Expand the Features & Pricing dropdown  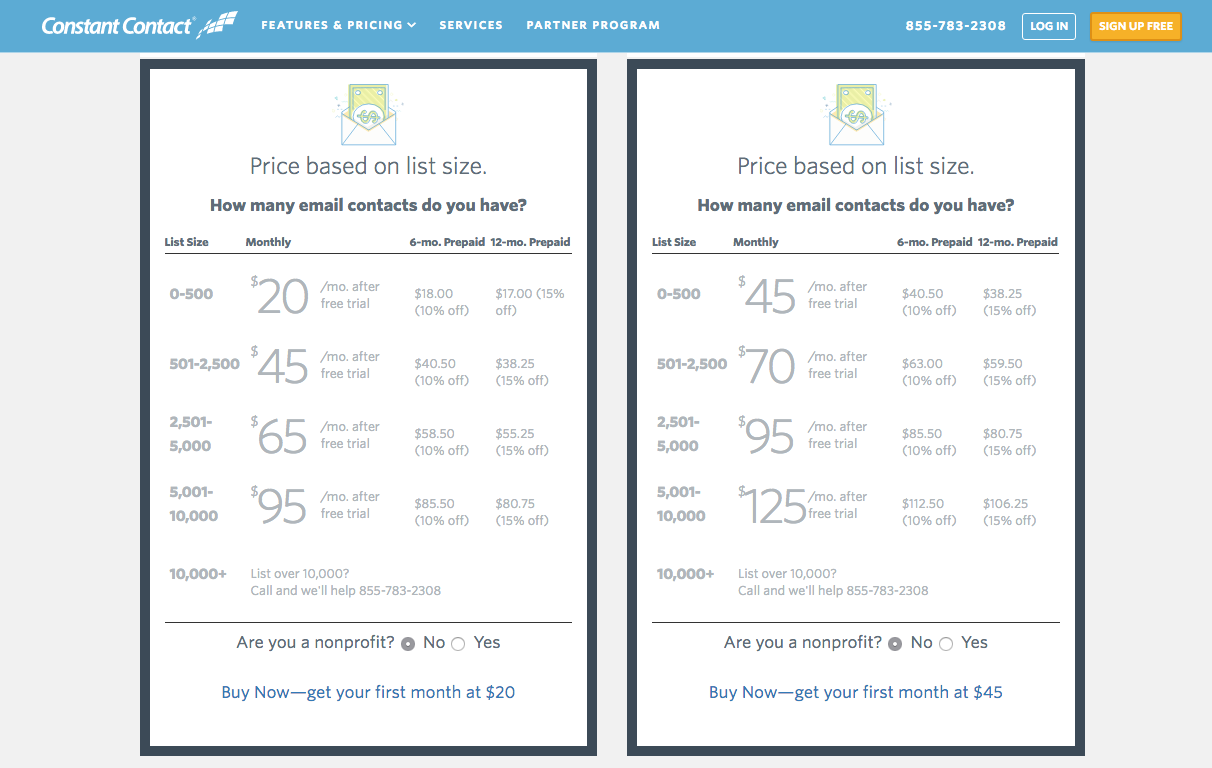click(338, 25)
